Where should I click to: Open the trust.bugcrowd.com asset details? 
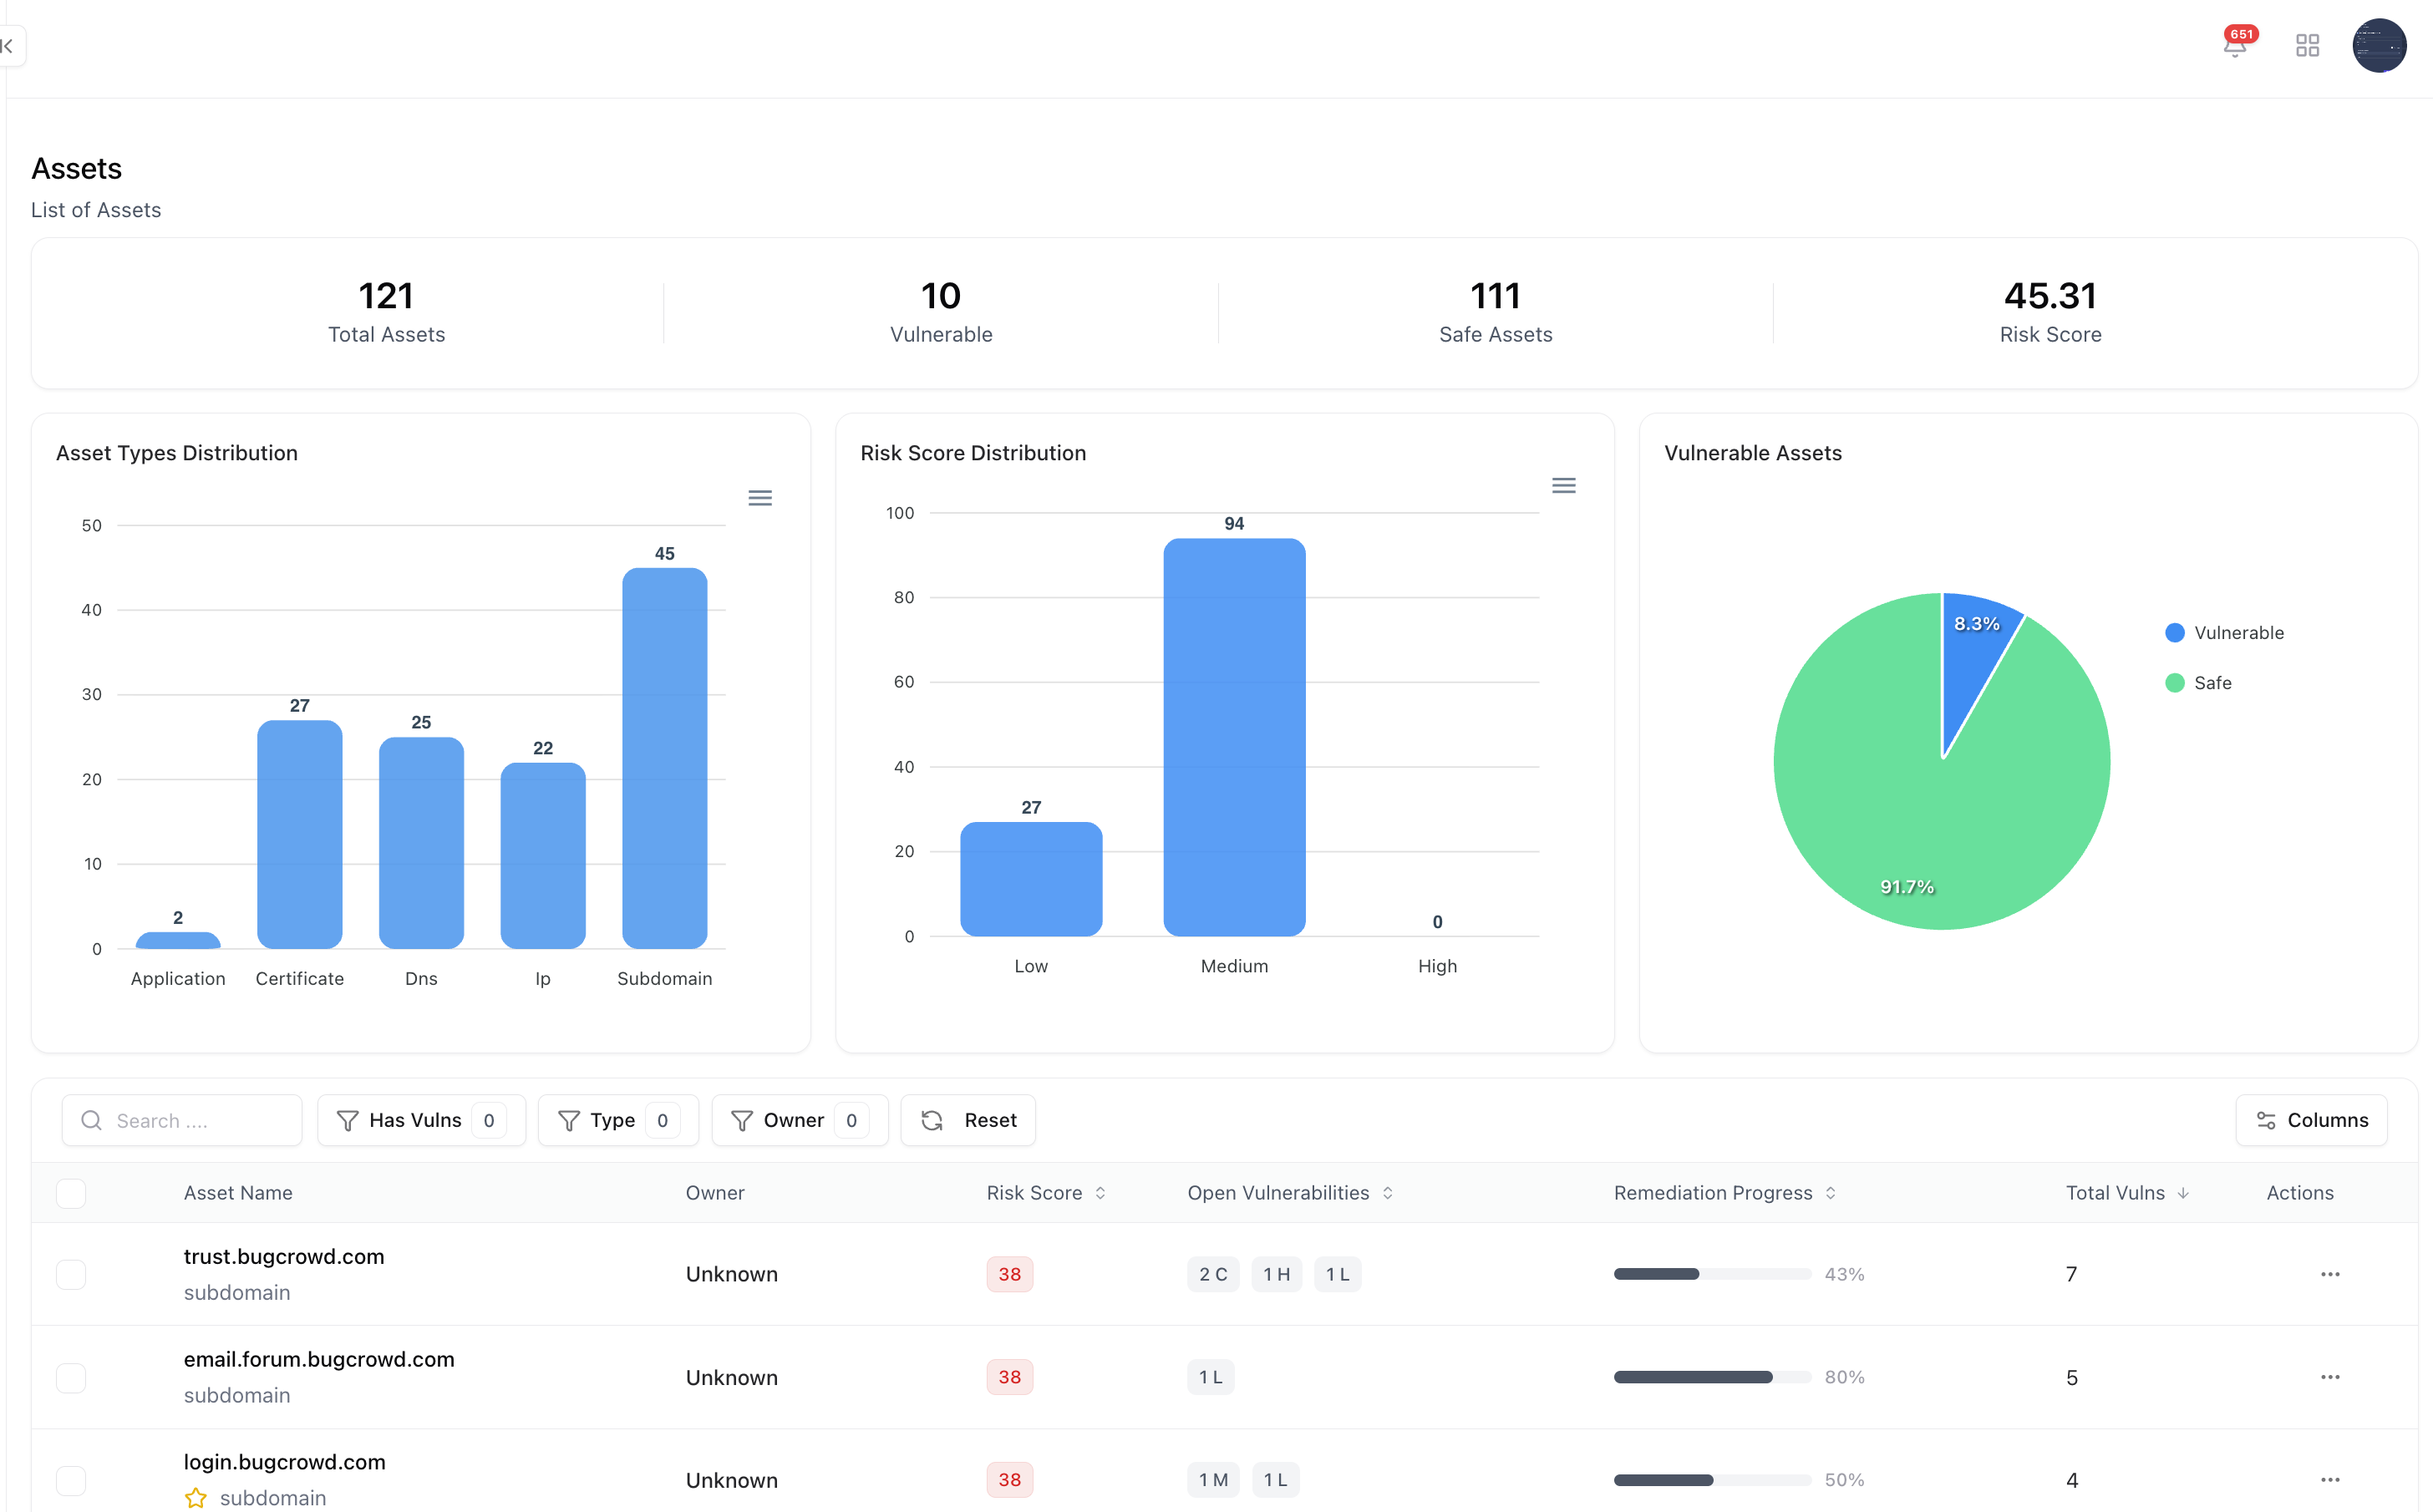[x=284, y=1257]
